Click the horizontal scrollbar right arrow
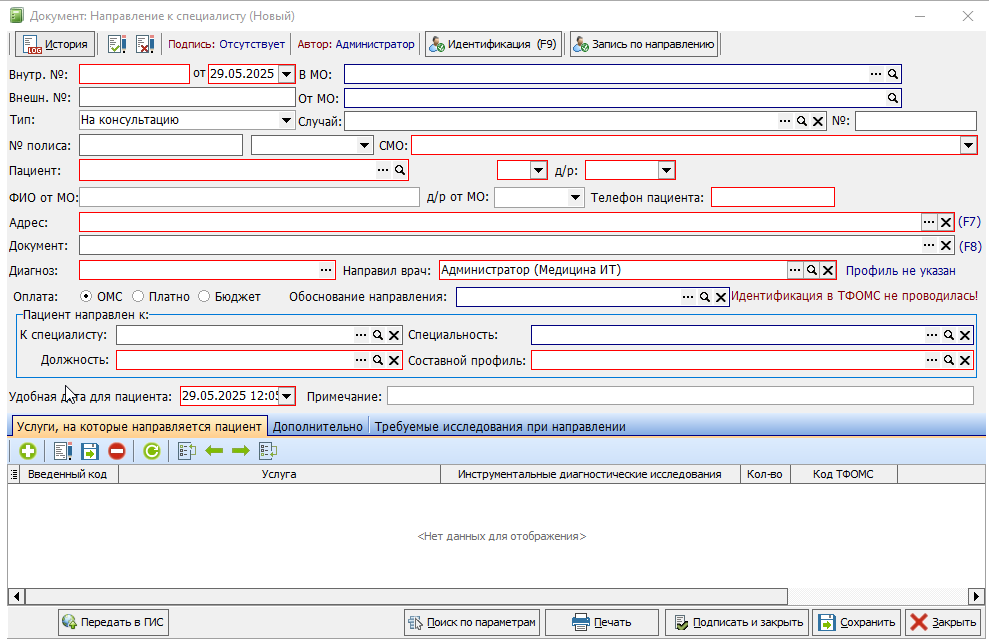Screen dimensions: 989x641 tap(976, 596)
